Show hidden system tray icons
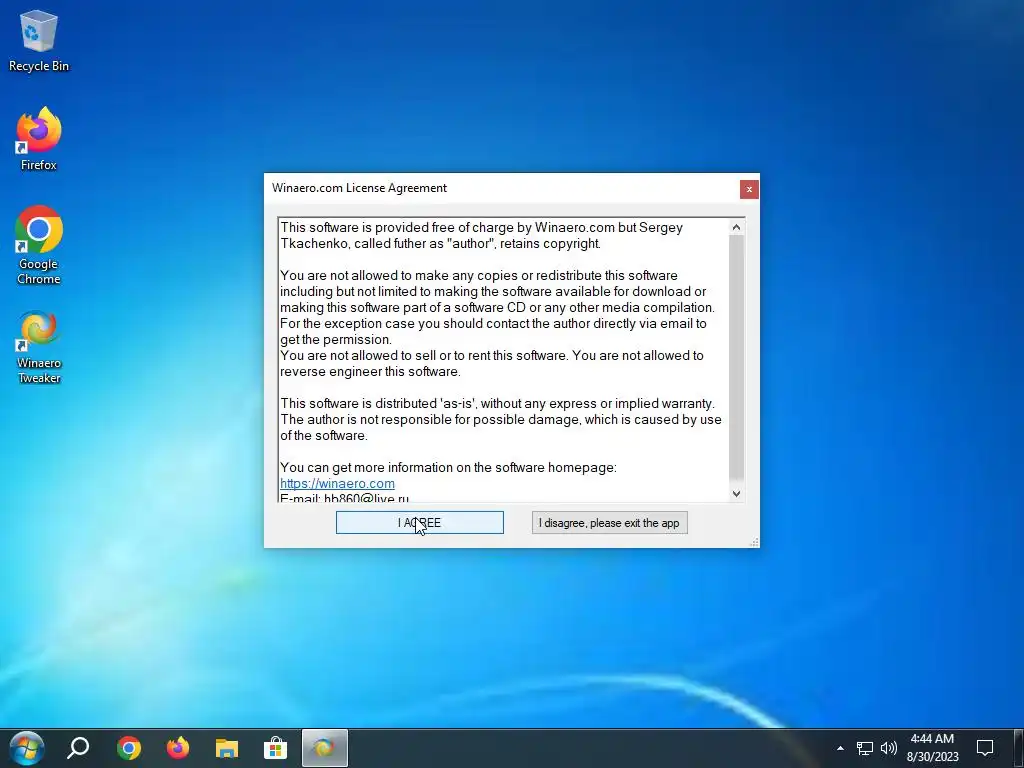 [840, 748]
